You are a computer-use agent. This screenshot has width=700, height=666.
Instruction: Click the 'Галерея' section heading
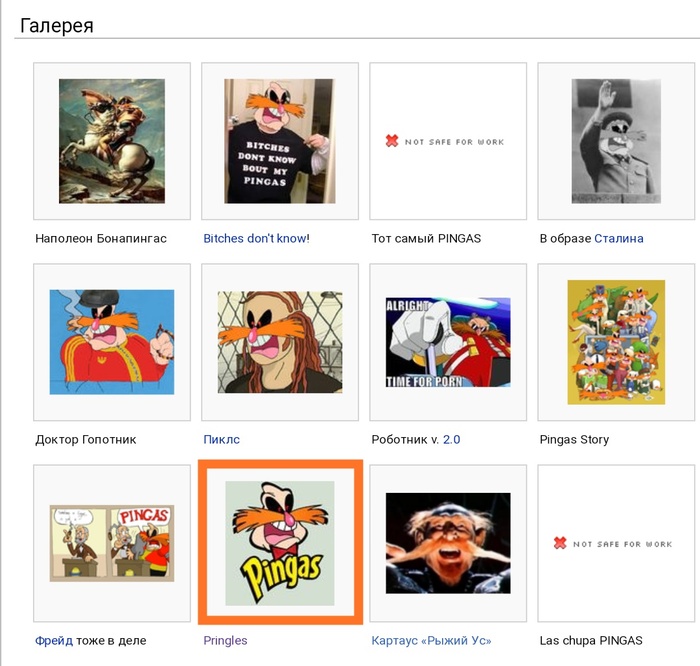tap(57, 26)
